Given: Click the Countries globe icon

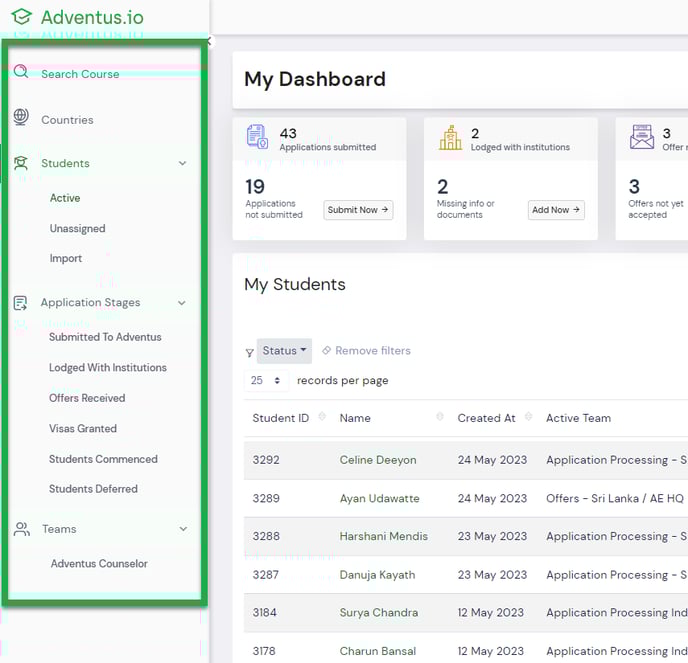Looking at the screenshot, I should [x=21, y=117].
